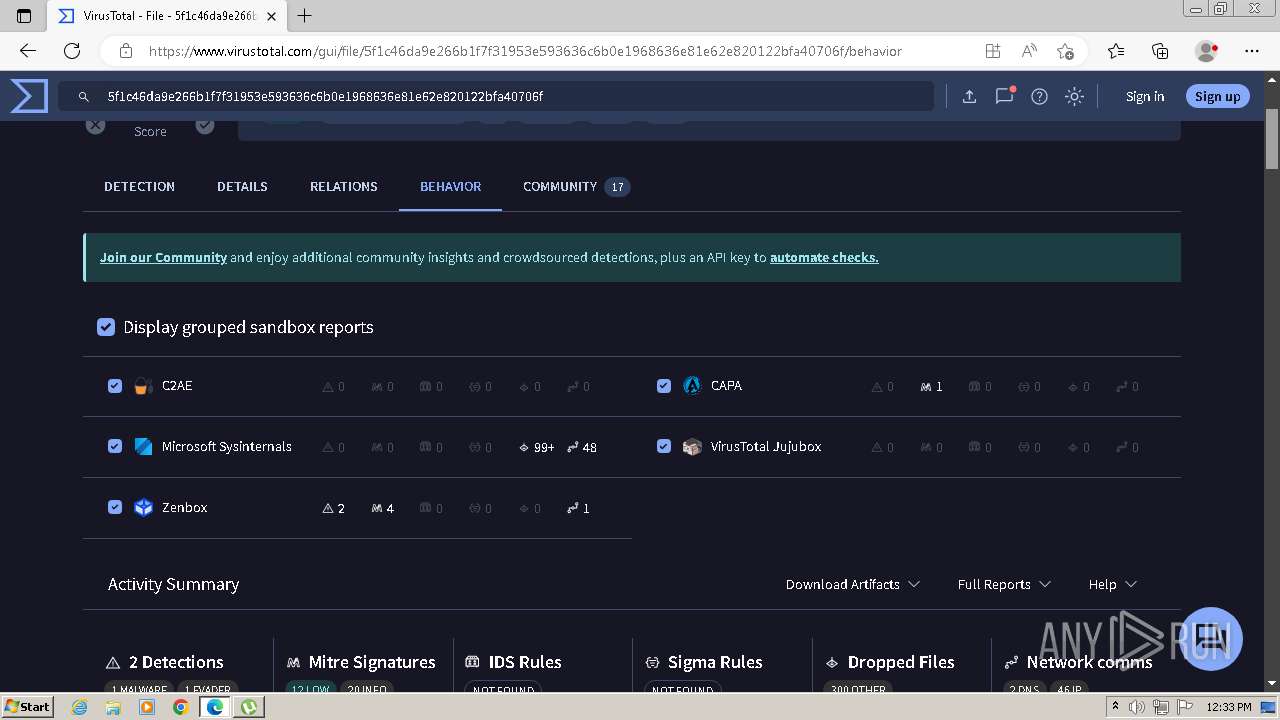
Task: Switch to the Relations tab
Action: click(x=343, y=186)
